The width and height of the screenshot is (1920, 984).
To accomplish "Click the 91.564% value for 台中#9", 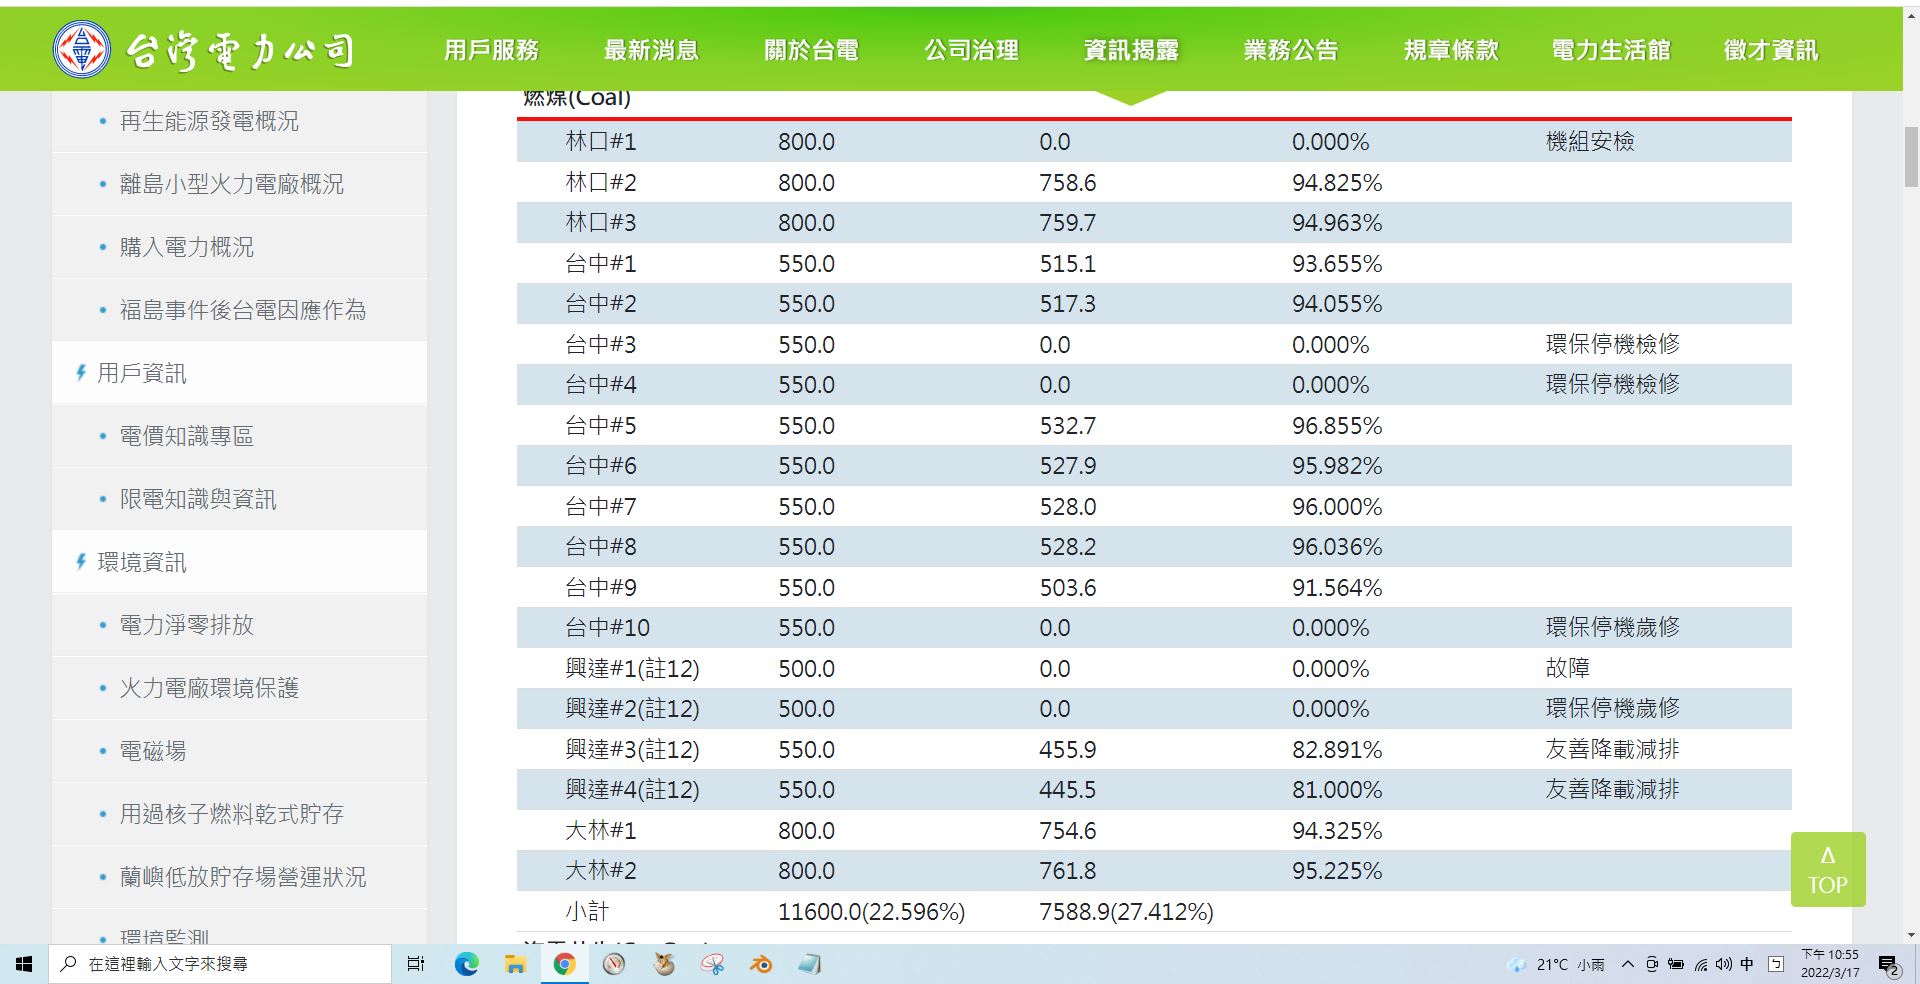I will (1337, 588).
